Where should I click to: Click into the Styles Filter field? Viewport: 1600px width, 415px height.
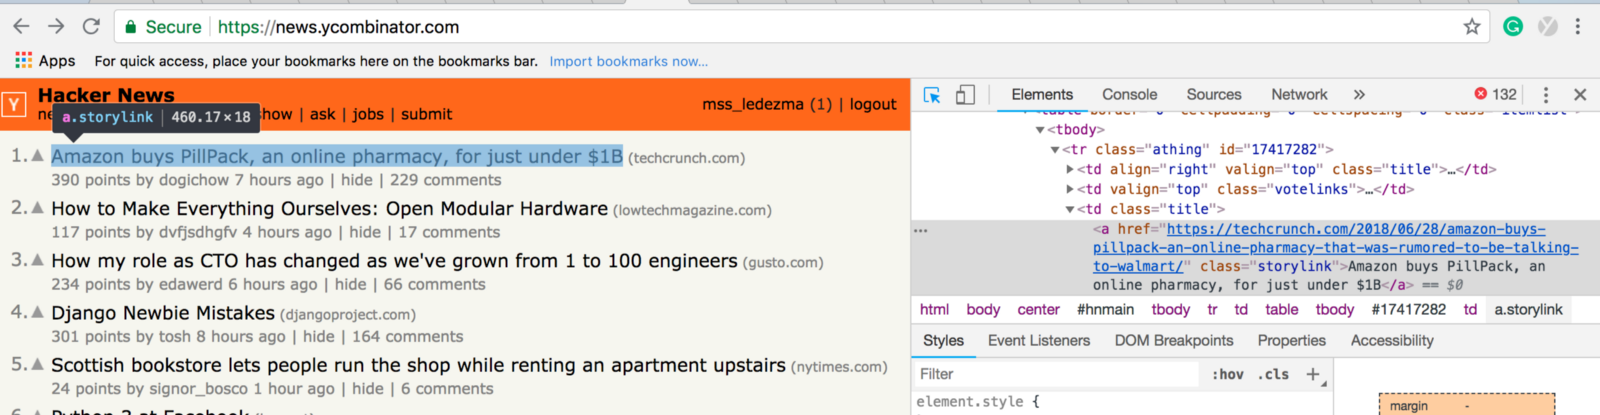click(x=1055, y=374)
